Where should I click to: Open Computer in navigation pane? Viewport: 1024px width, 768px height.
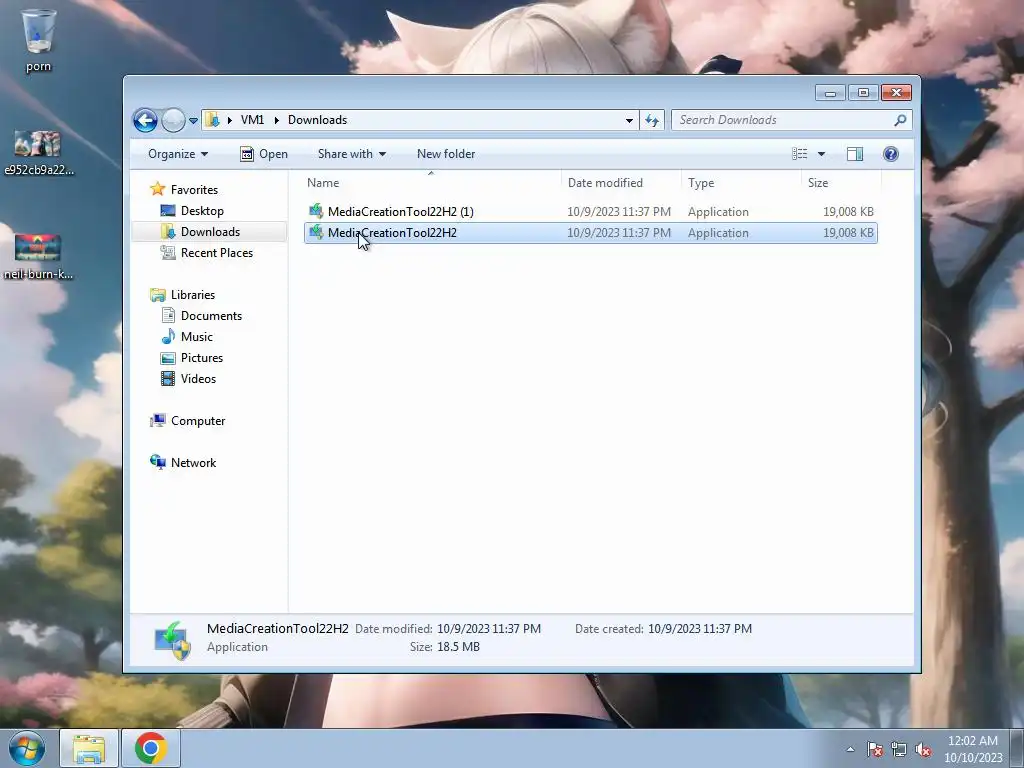(x=198, y=421)
